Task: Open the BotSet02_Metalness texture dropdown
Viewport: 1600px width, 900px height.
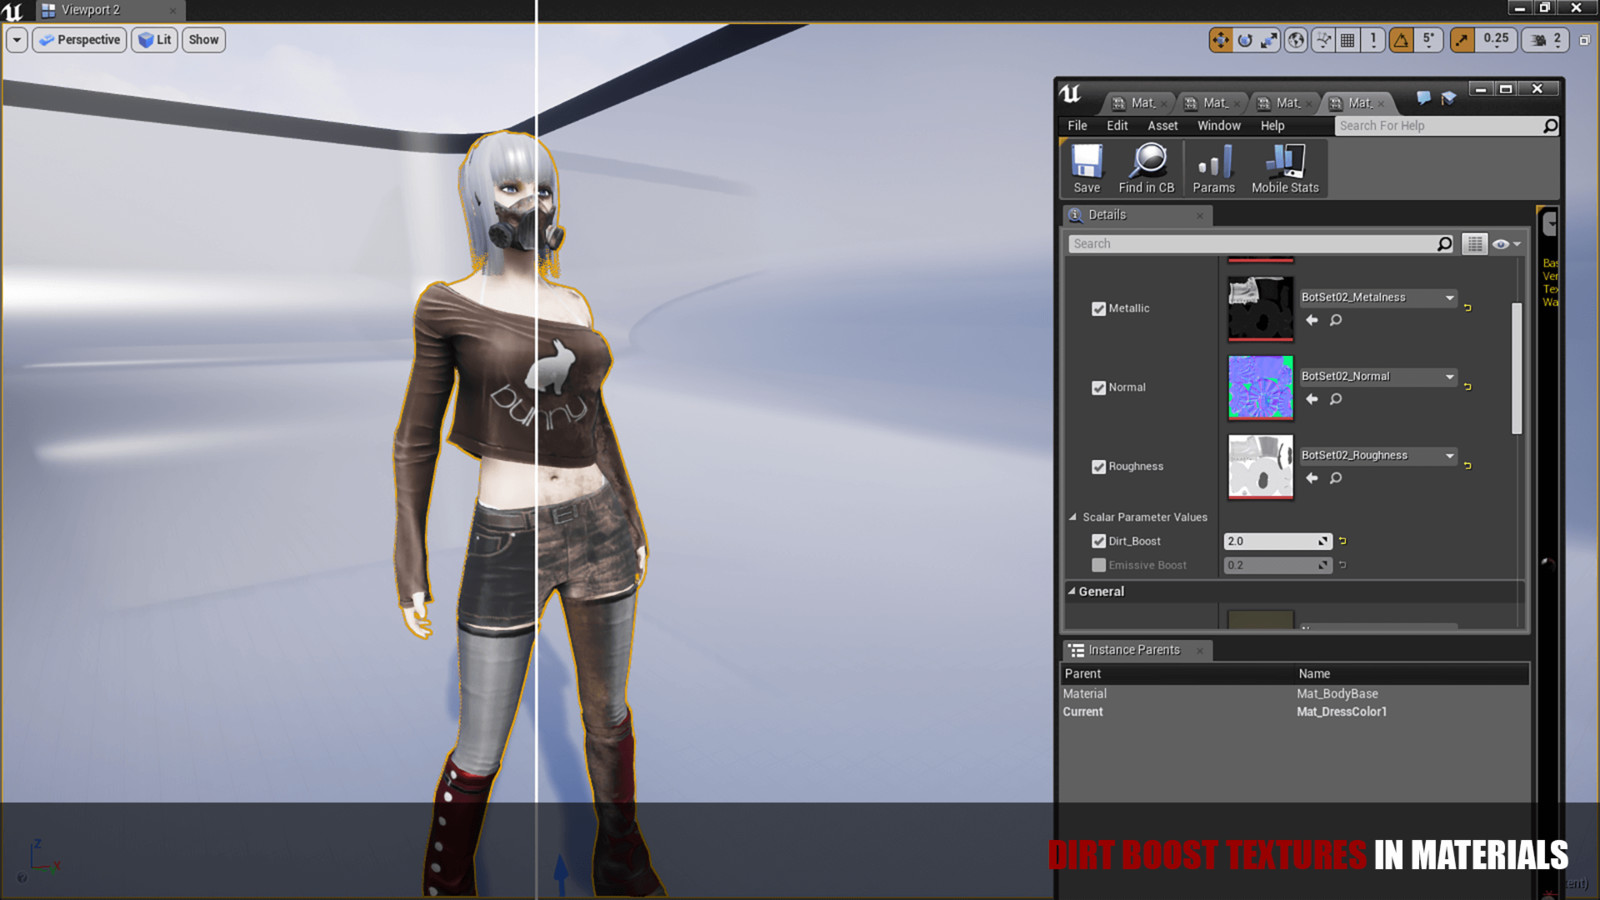Action: [1377, 297]
